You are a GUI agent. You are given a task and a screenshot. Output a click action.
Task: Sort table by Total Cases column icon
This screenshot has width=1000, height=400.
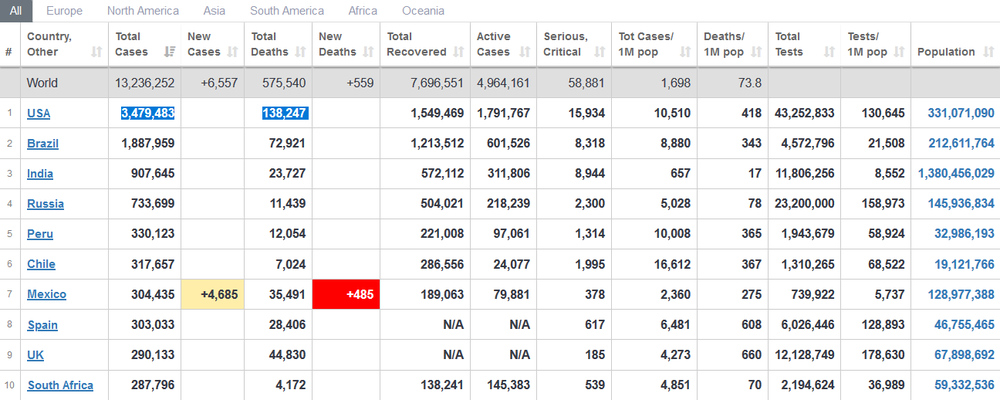pos(169,51)
